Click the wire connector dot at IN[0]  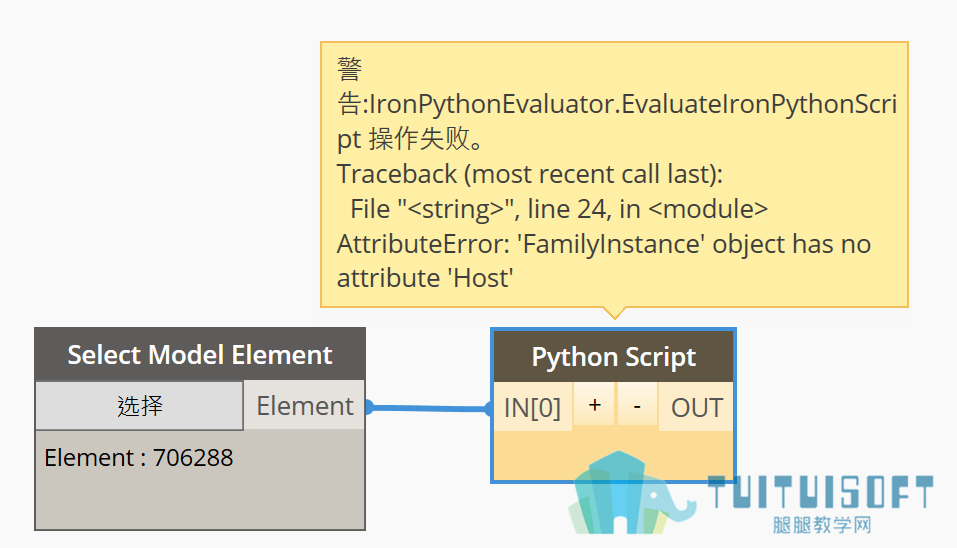488,408
